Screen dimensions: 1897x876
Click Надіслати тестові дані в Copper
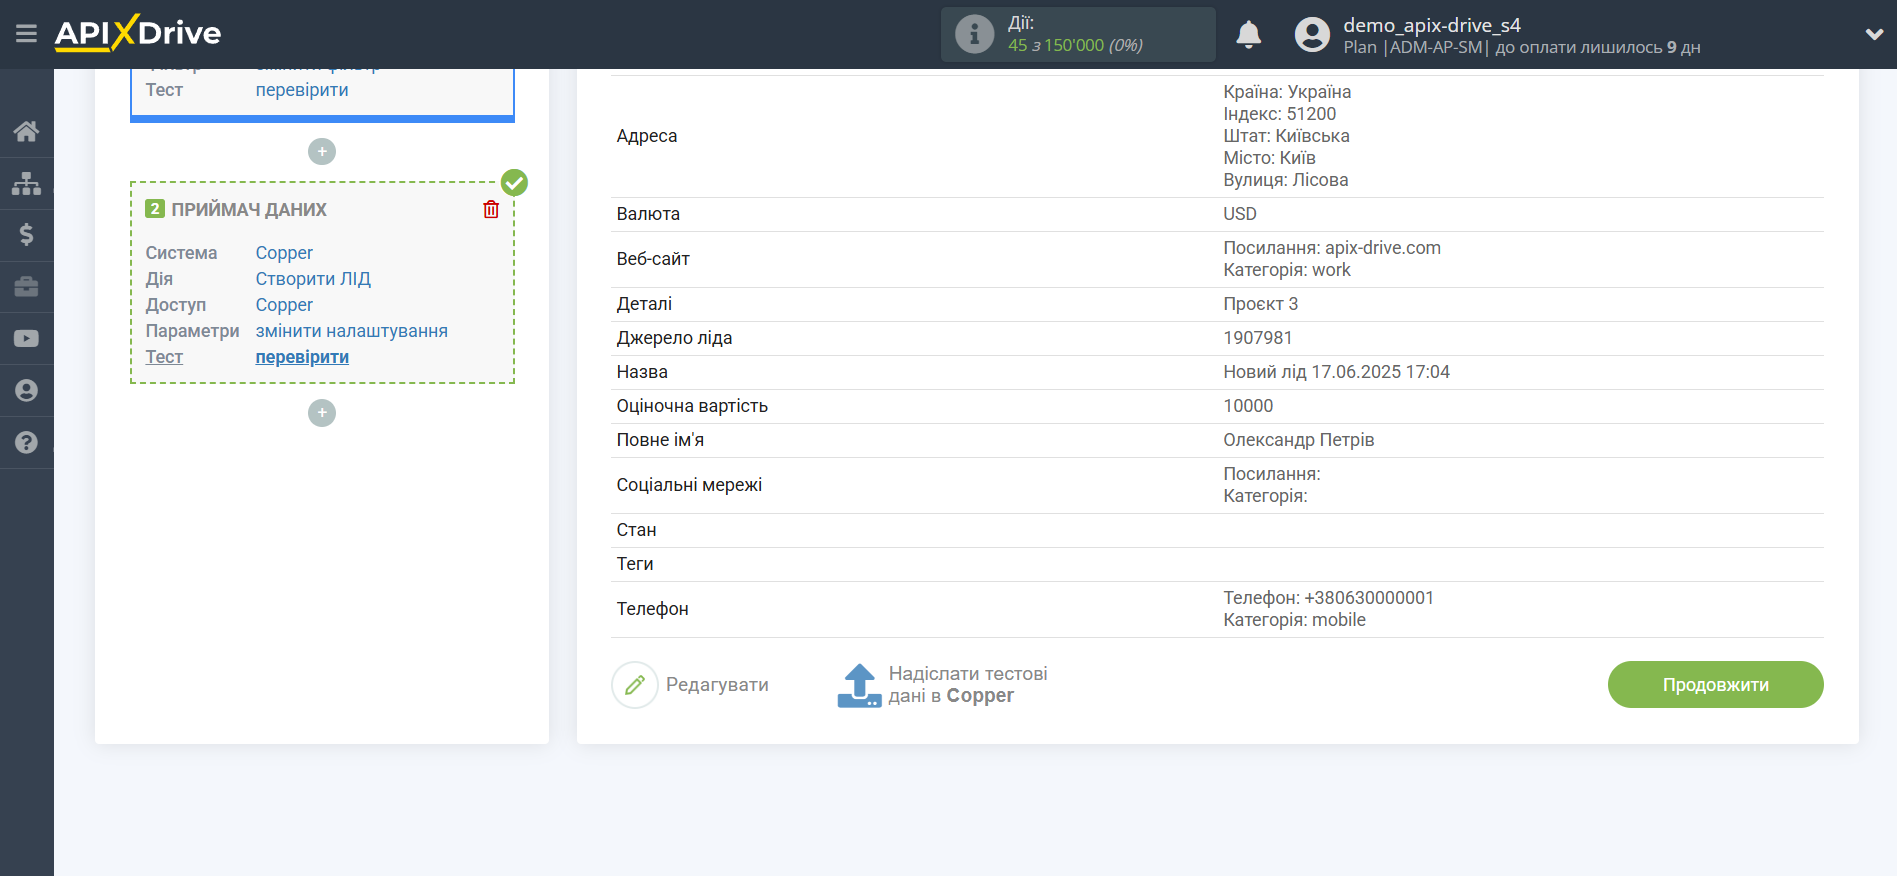(x=967, y=685)
